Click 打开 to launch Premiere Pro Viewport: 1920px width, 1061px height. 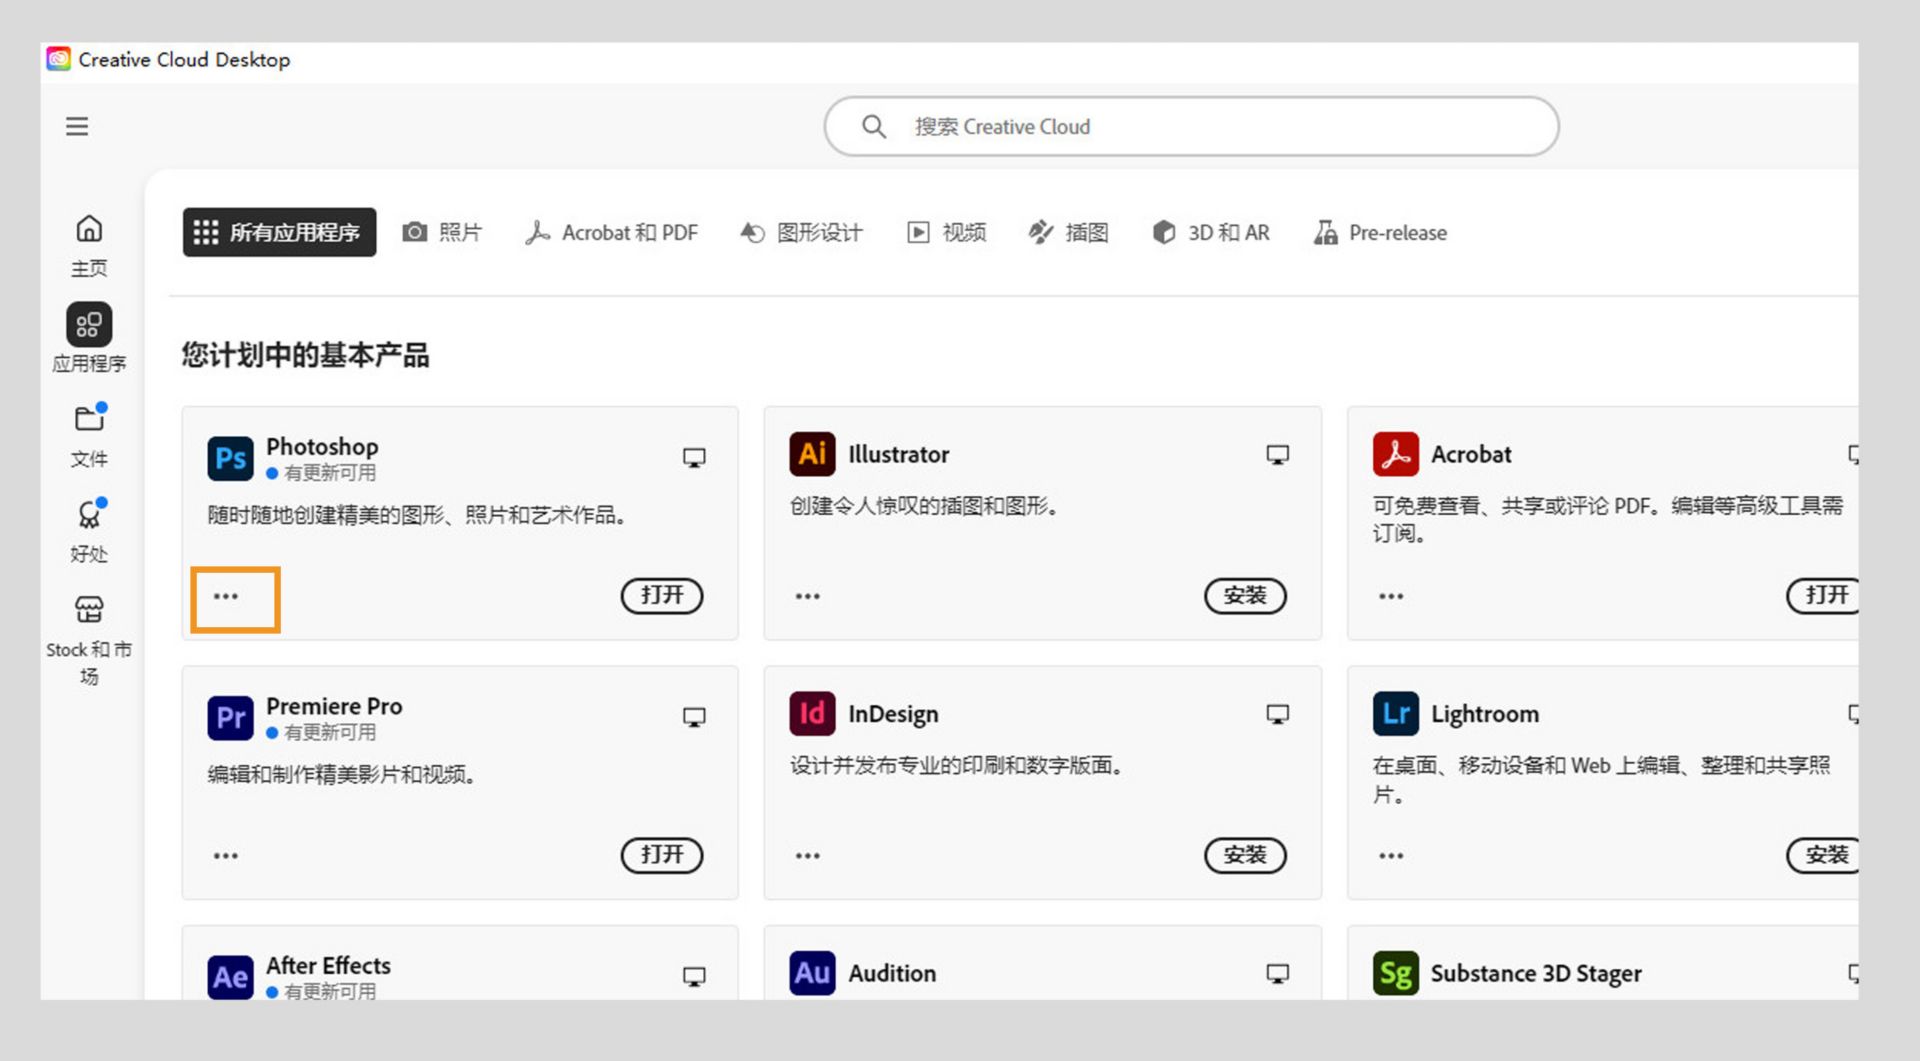pyautogui.click(x=662, y=855)
